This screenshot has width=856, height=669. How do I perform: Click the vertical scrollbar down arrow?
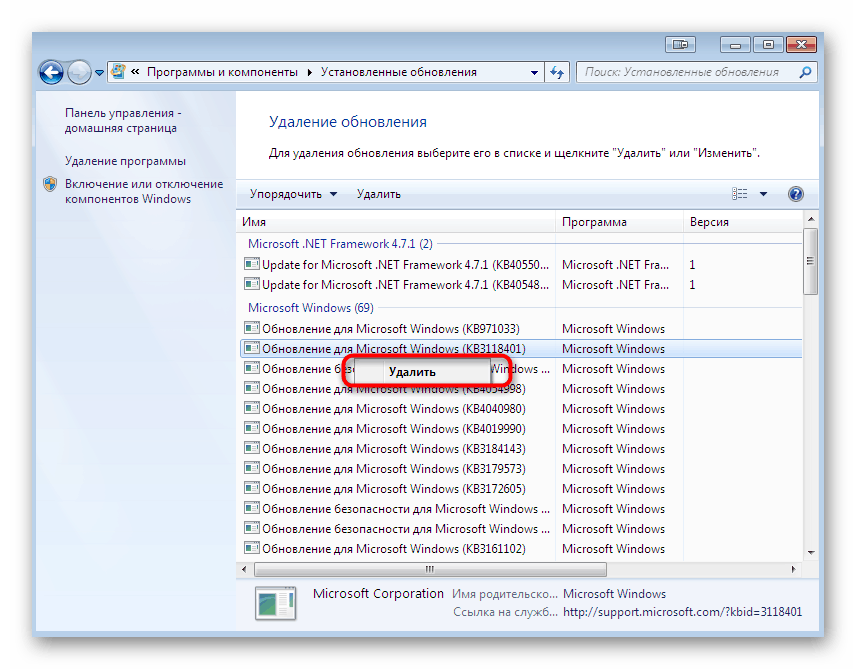point(811,553)
